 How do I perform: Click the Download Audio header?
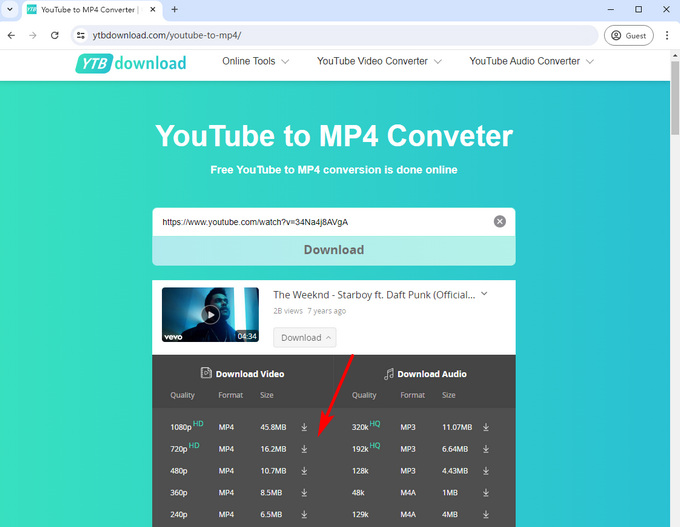[425, 373]
